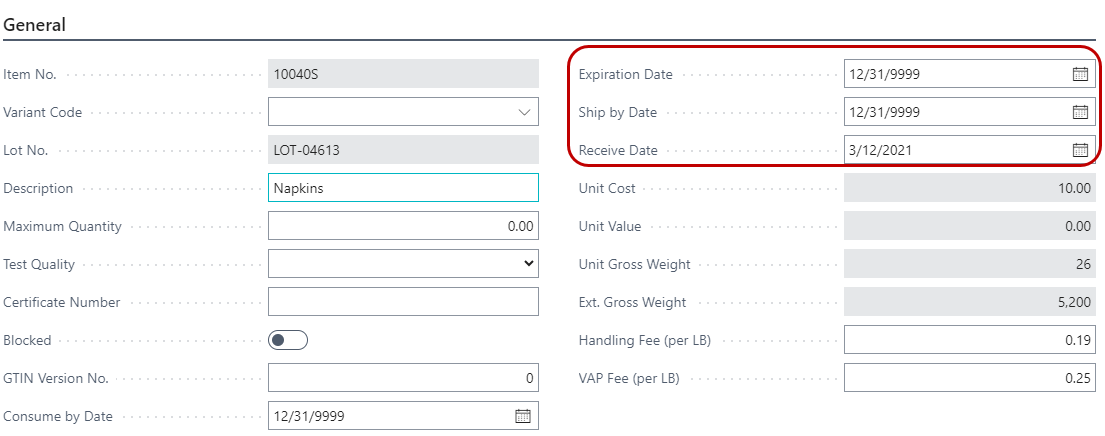
Task: Click the Maximum Quantity input field
Action: point(403,226)
